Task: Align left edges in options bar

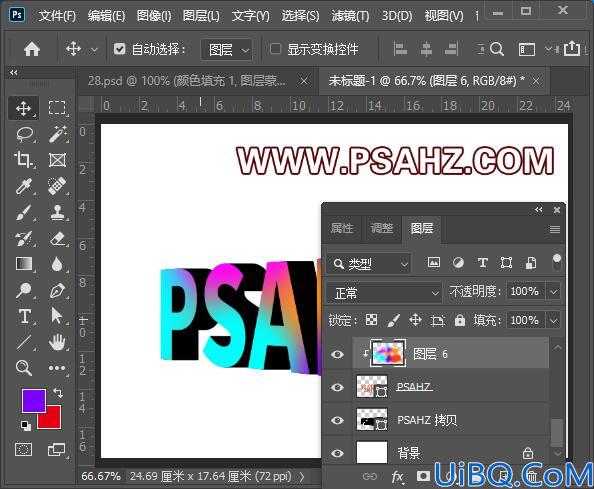Action: coord(400,49)
